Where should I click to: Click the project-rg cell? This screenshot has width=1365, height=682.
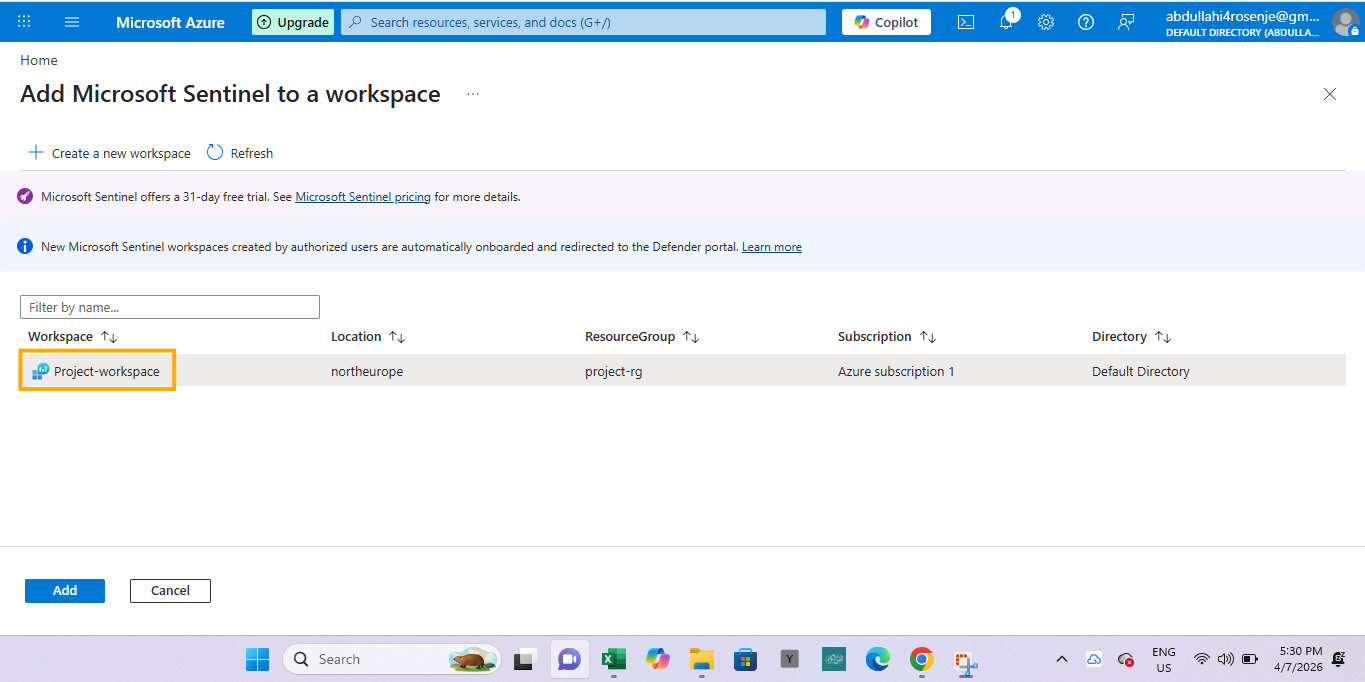pyautogui.click(x=614, y=371)
